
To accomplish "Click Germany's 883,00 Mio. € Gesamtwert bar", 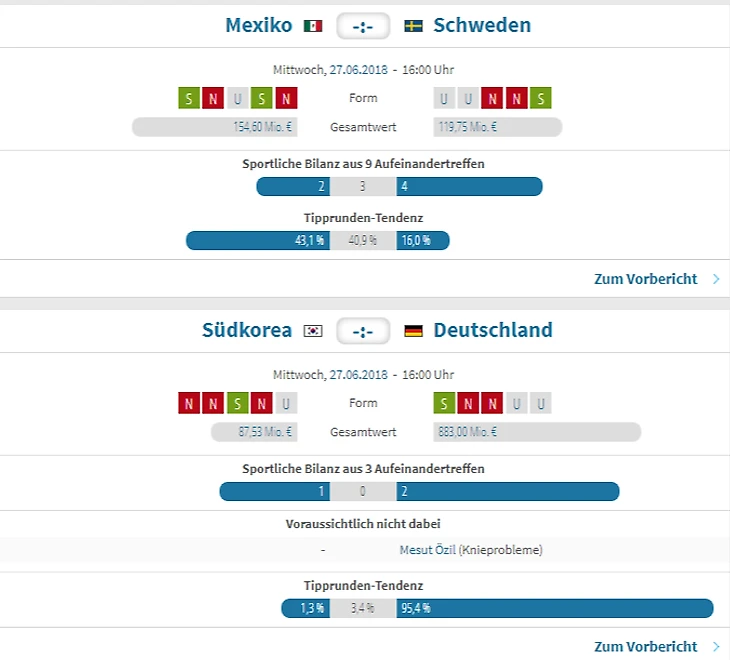I will click(537, 432).
